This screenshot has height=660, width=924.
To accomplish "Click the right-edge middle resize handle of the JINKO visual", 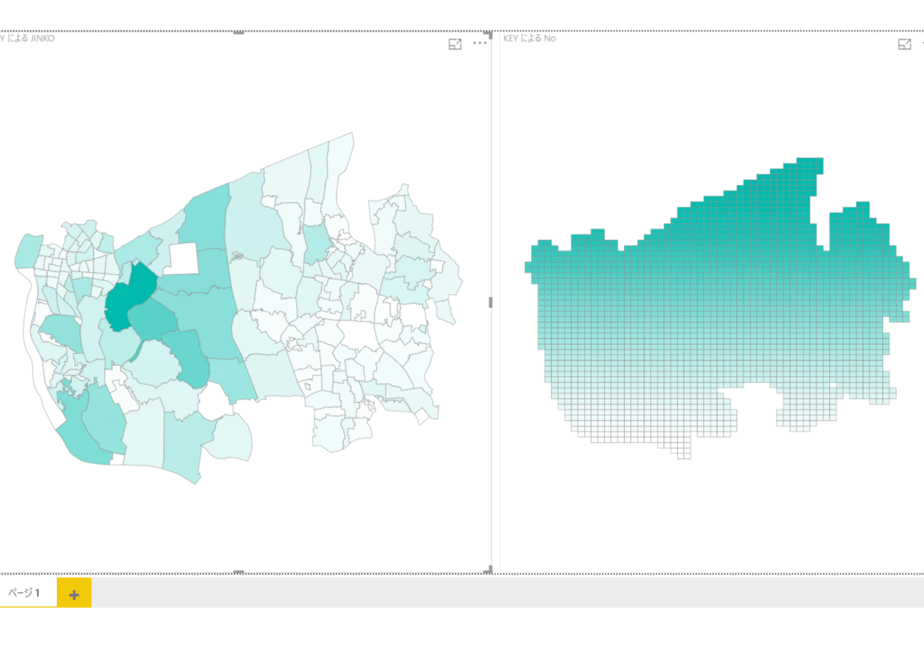I will pos(490,302).
